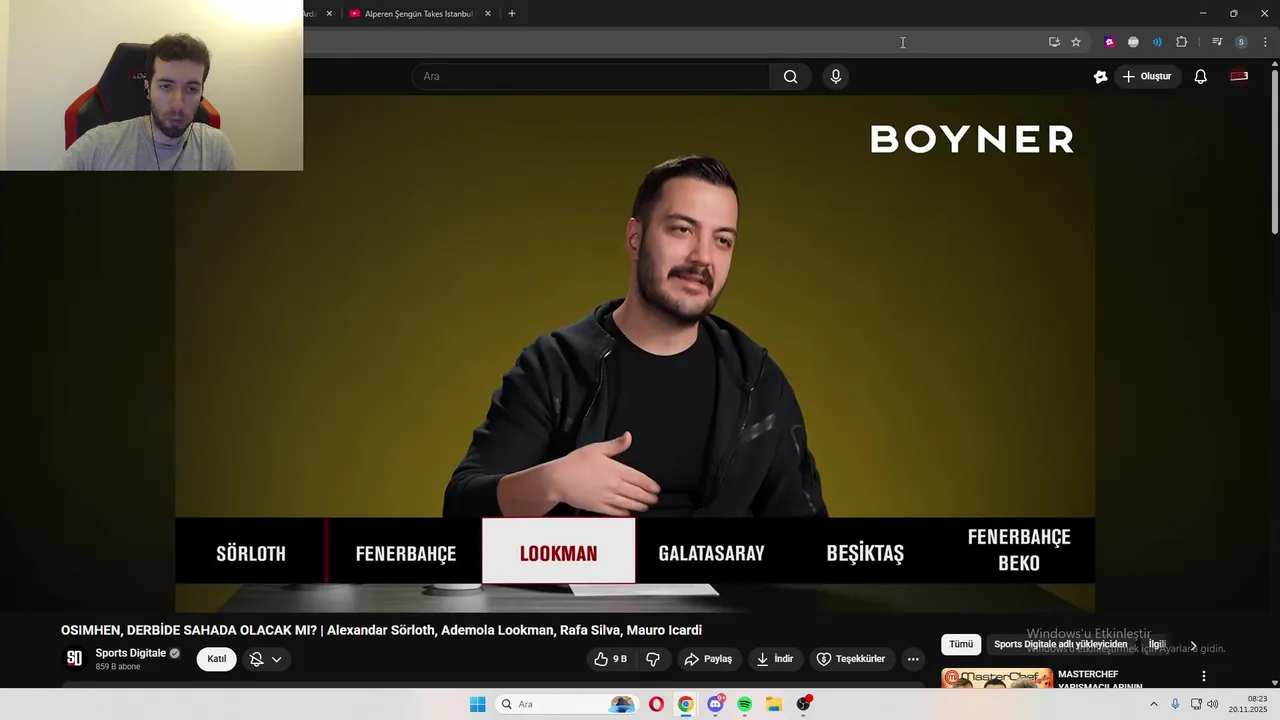Click the Paylaş share button
This screenshot has height=720, width=1280.
point(708,659)
